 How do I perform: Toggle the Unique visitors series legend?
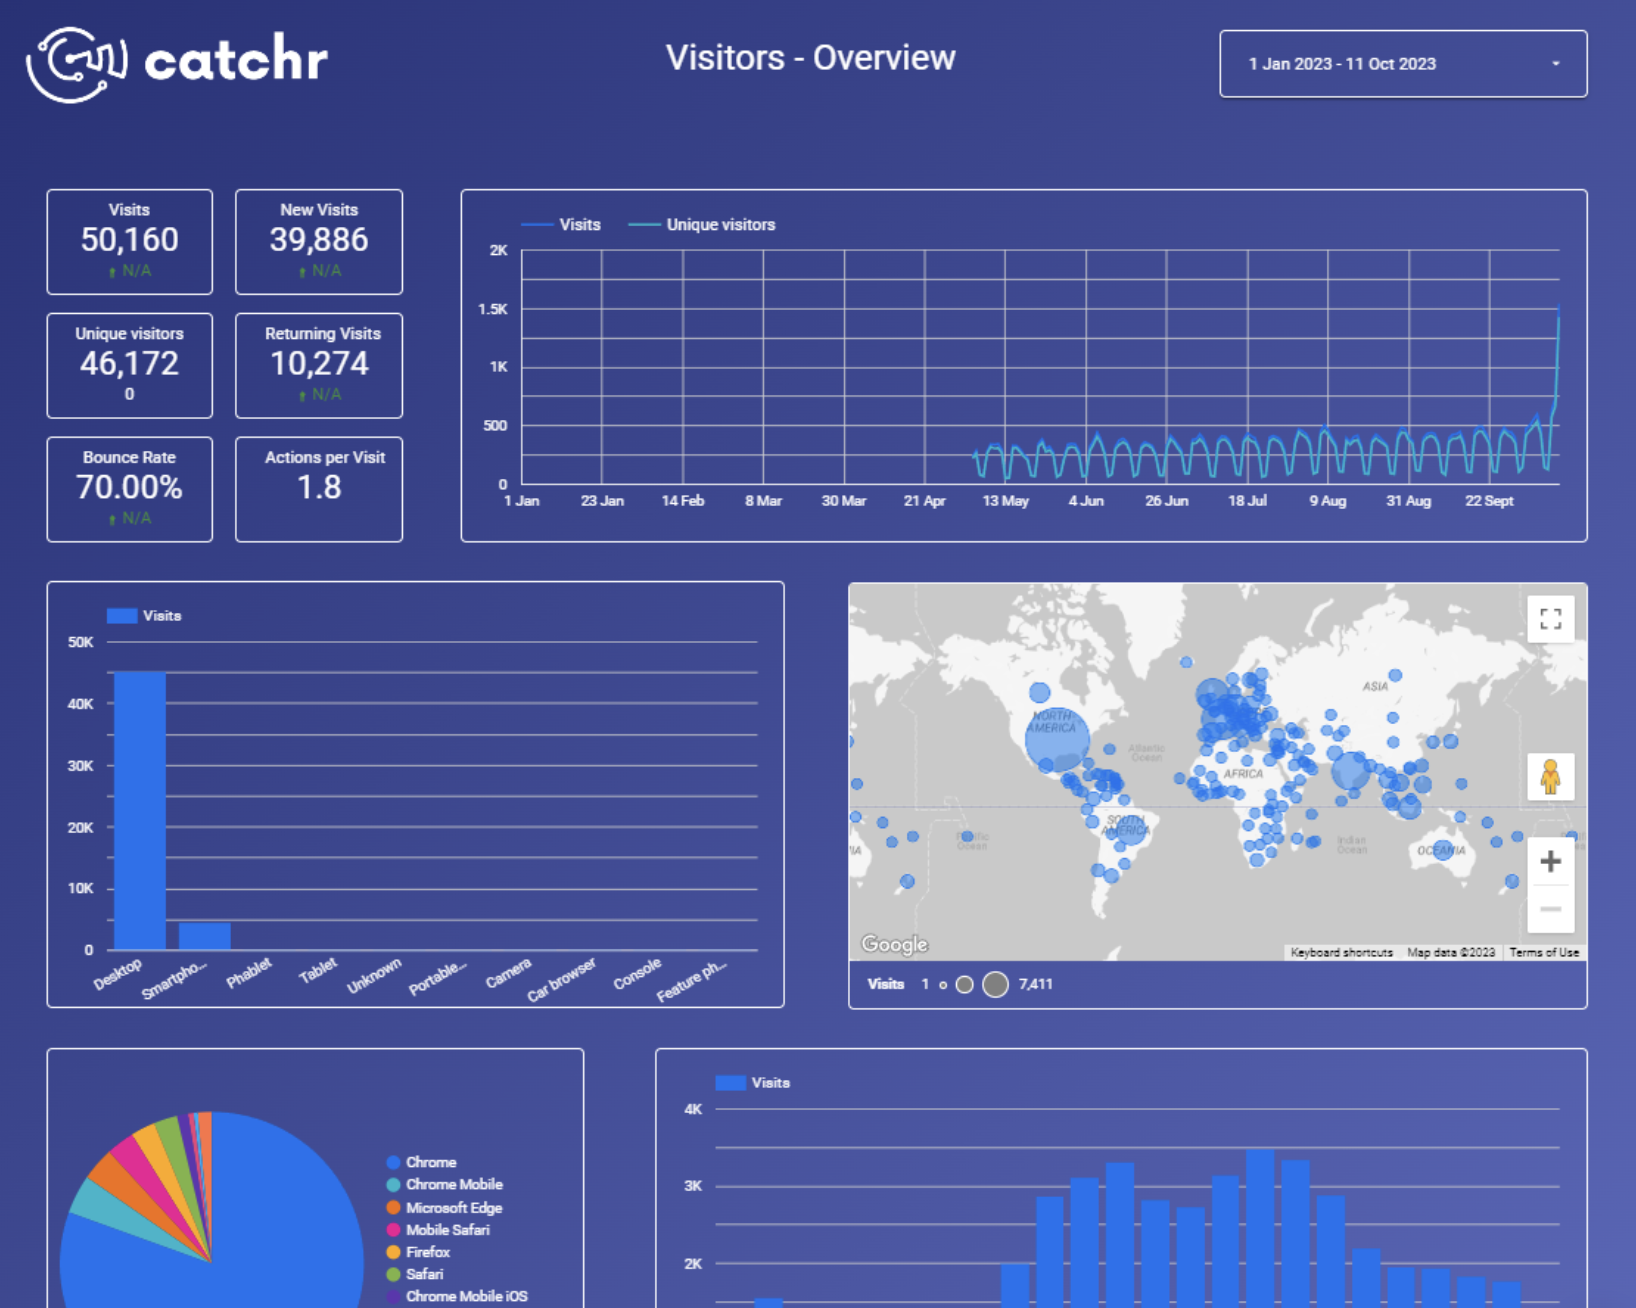pos(703,224)
